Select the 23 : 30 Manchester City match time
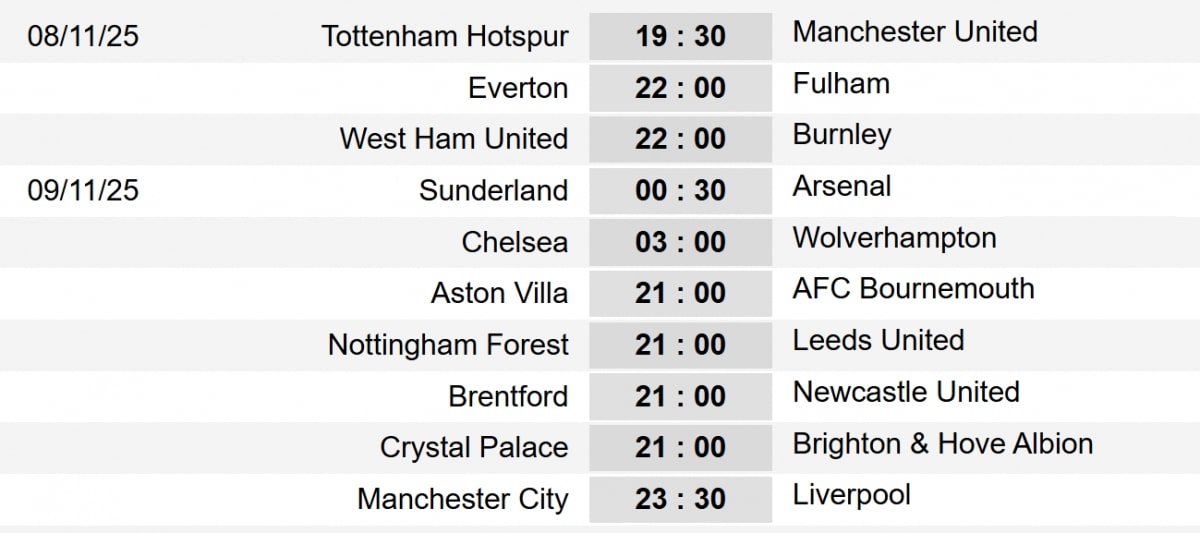This screenshot has width=1200, height=533. 680,499
